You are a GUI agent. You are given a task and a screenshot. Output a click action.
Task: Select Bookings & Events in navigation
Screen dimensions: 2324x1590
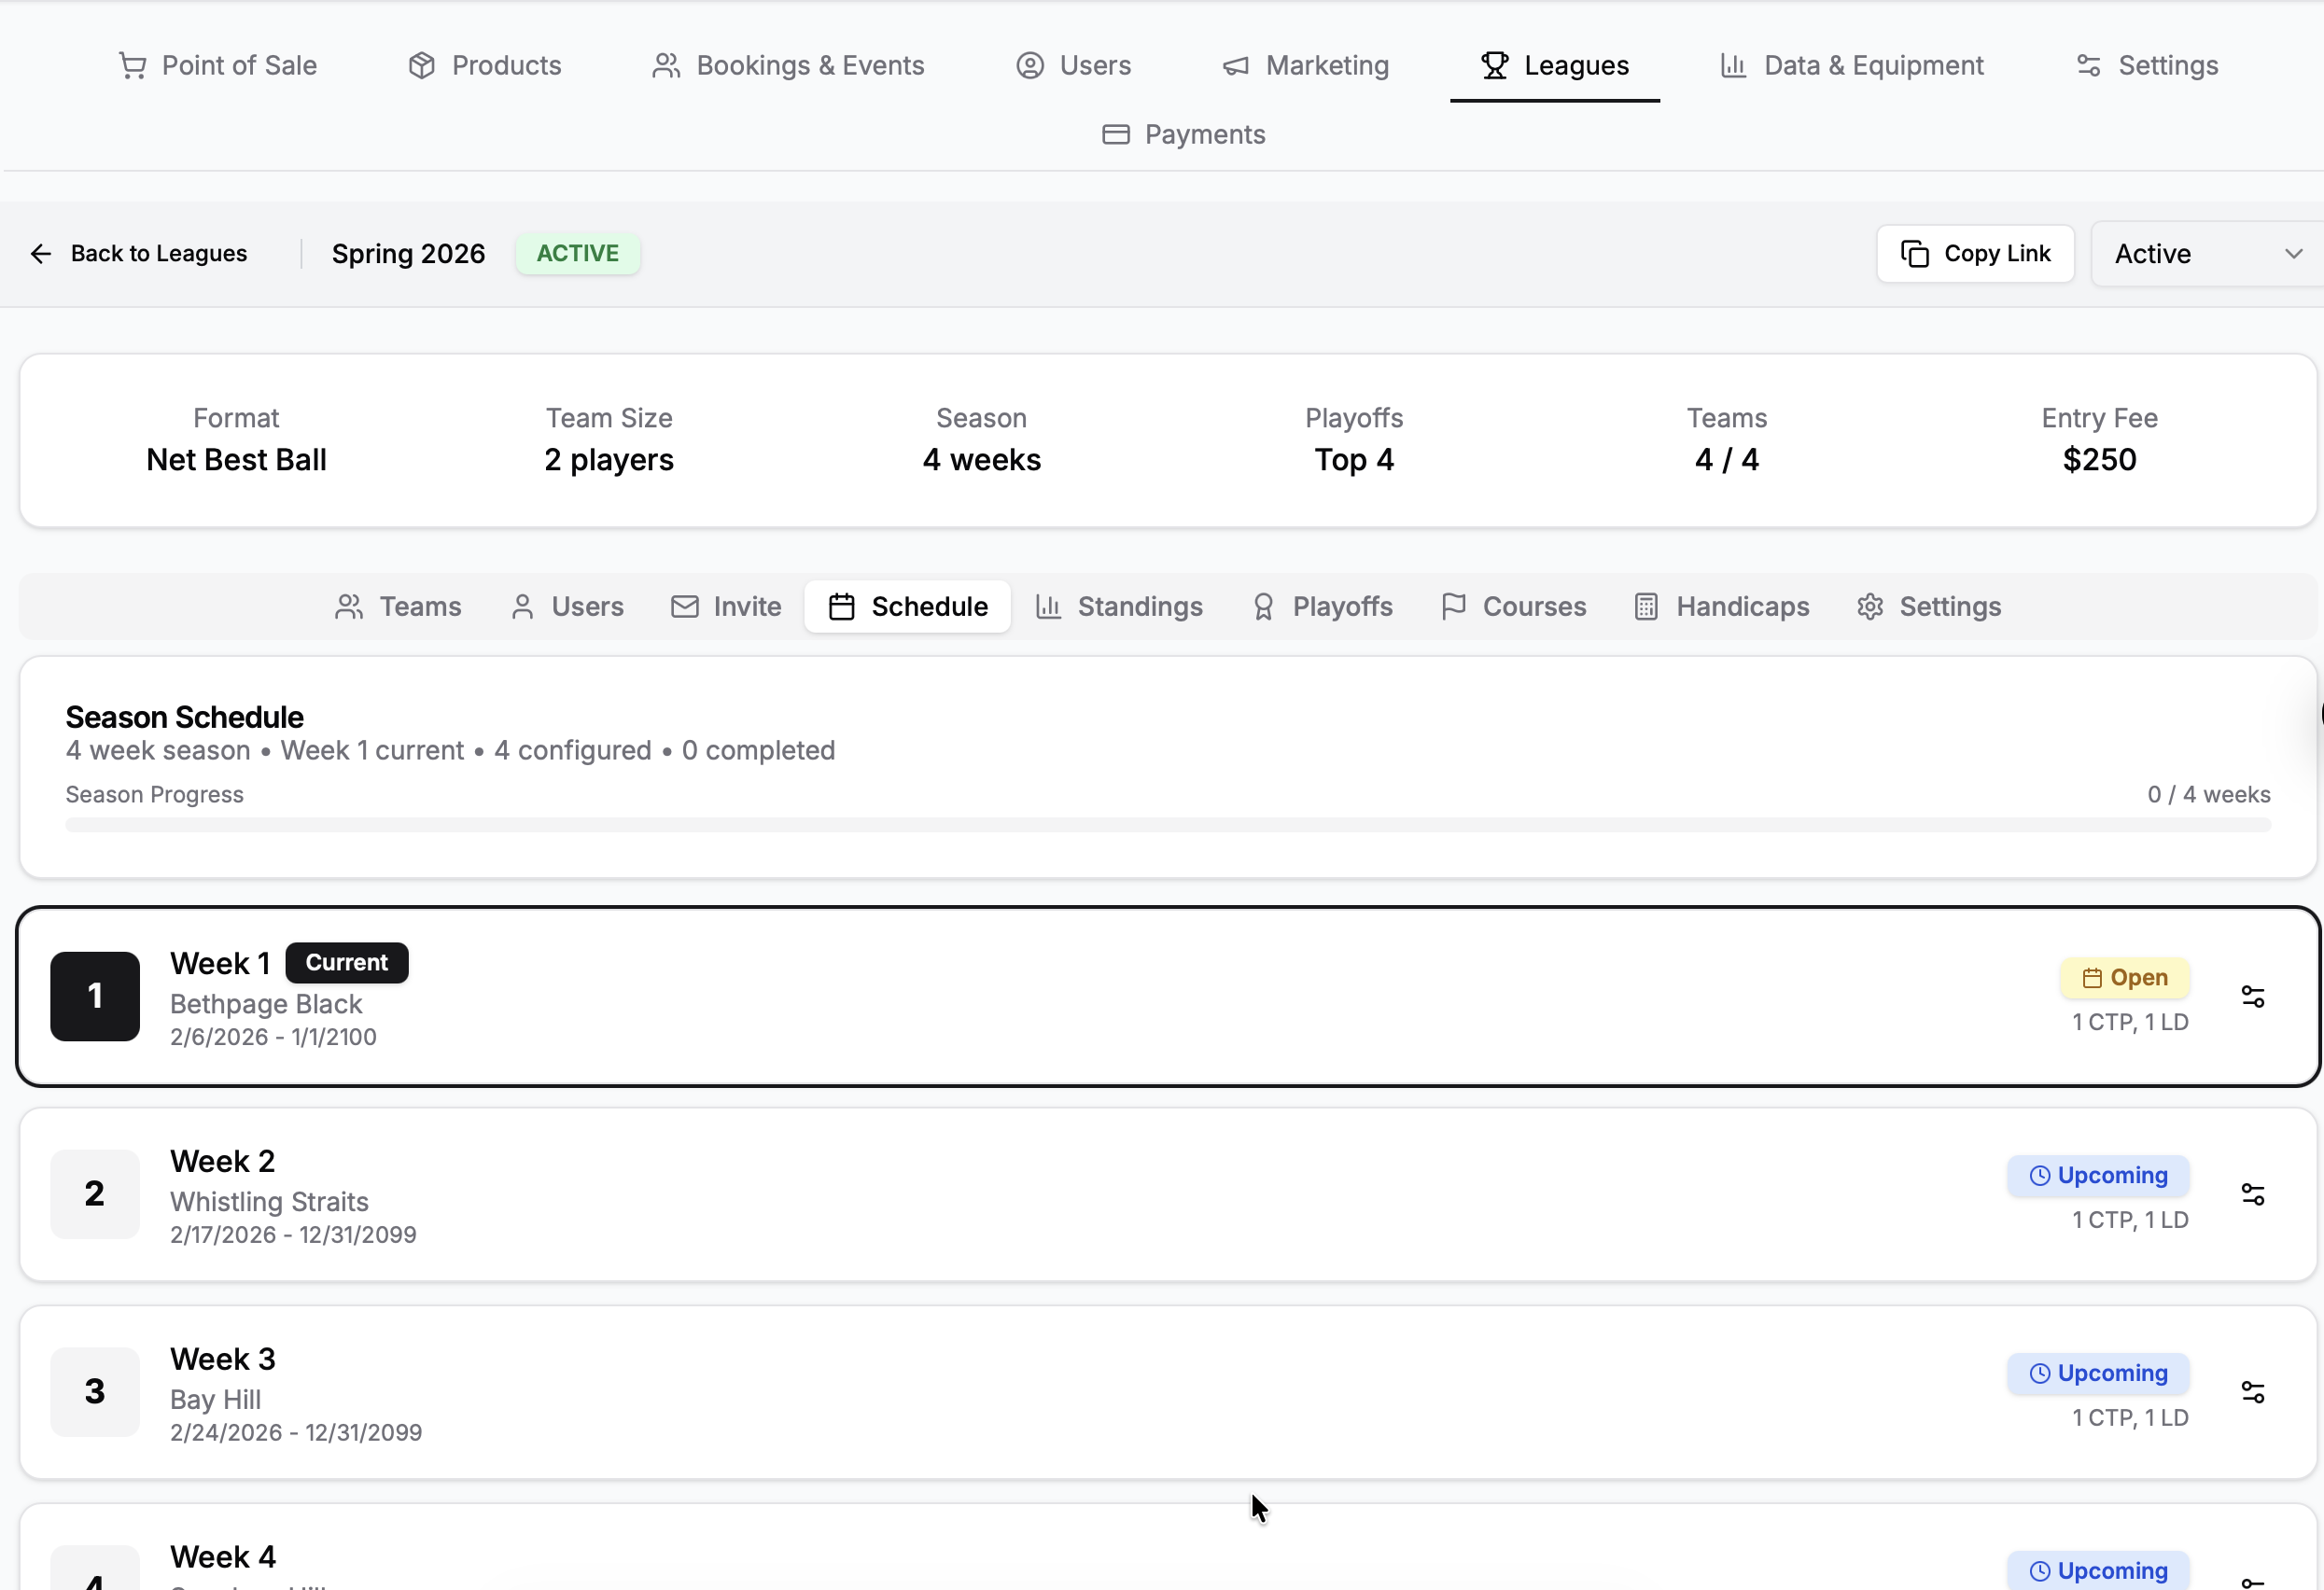pyautogui.click(x=788, y=66)
